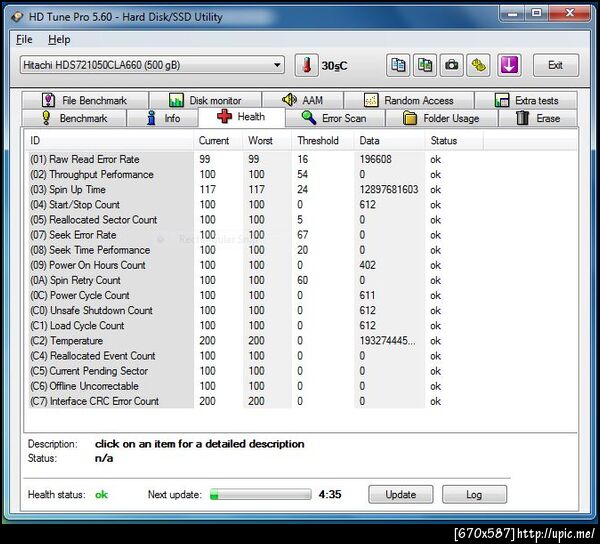Open the Hitachi HDS721050CLA660 drive dropdown
This screenshot has width=600, height=544.
tap(152, 65)
